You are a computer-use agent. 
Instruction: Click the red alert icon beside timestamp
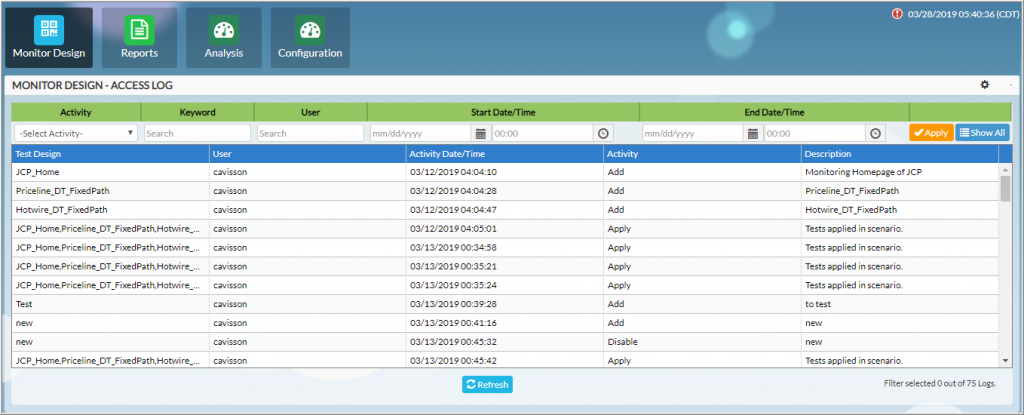(897, 13)
